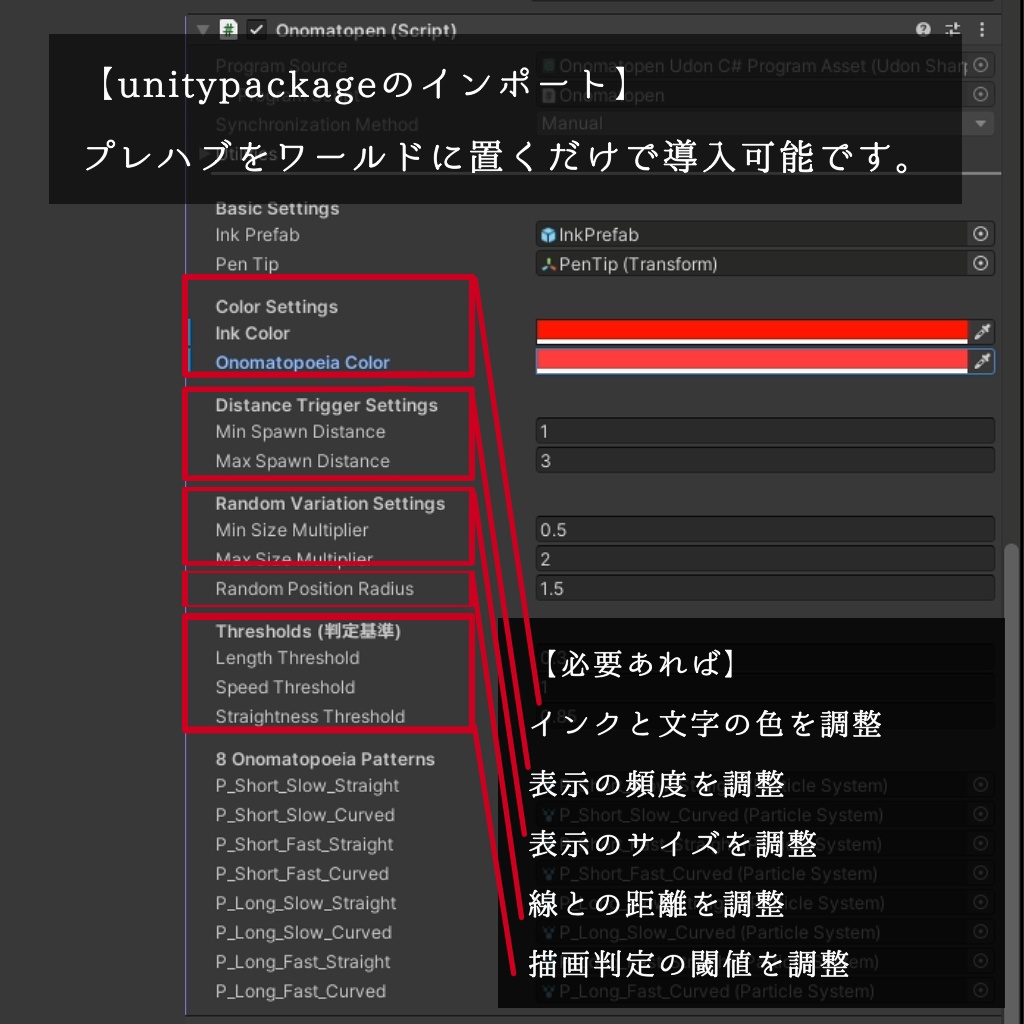Select the red Ink Color swatch
The image size is (1024, 1024).
point(750,331)
